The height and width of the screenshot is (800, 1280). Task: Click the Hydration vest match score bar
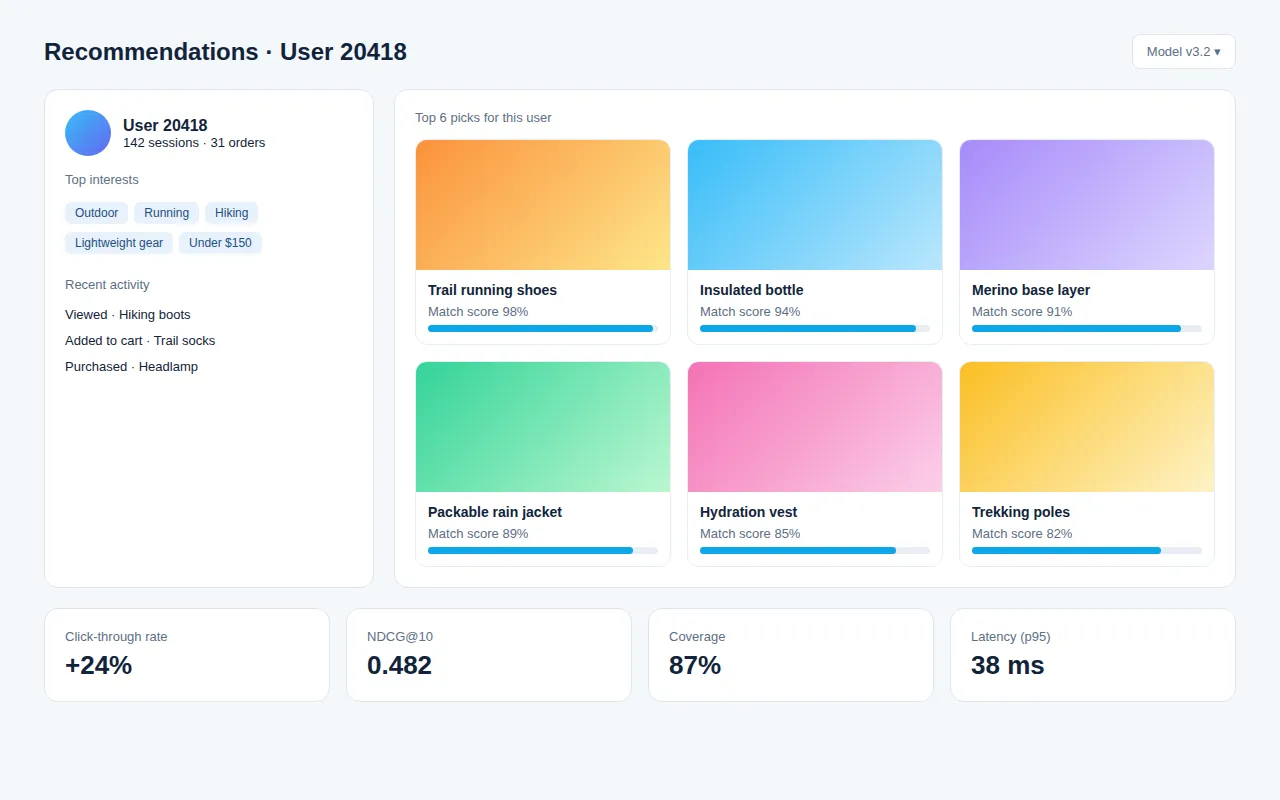(x=815, y=550)
